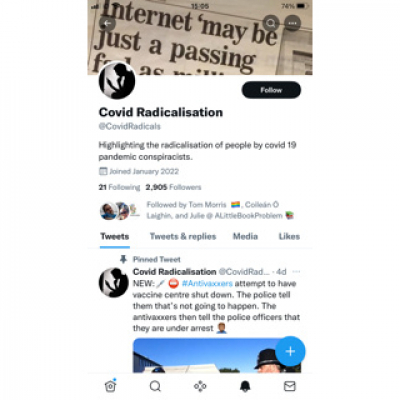Expand the pinned tweet's more options
The height and width of the screenshot is (400, 400).
pyautogui.click(x=296, y=272)
